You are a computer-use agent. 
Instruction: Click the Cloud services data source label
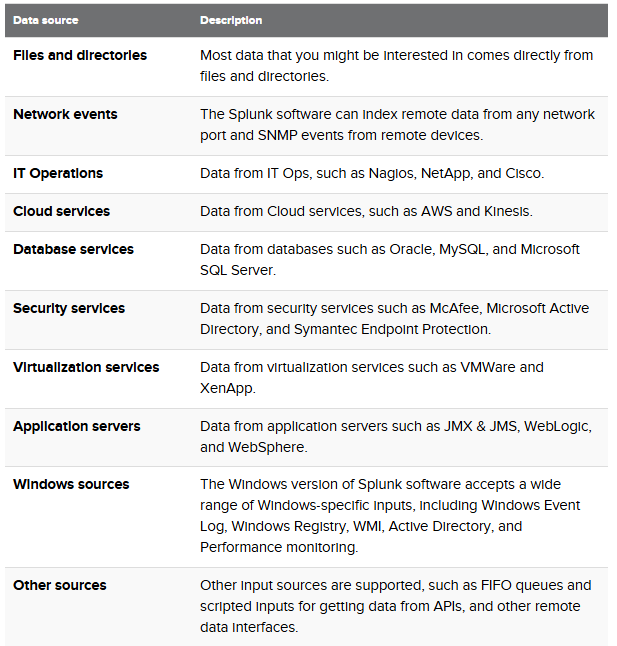[x=61, y=211]
